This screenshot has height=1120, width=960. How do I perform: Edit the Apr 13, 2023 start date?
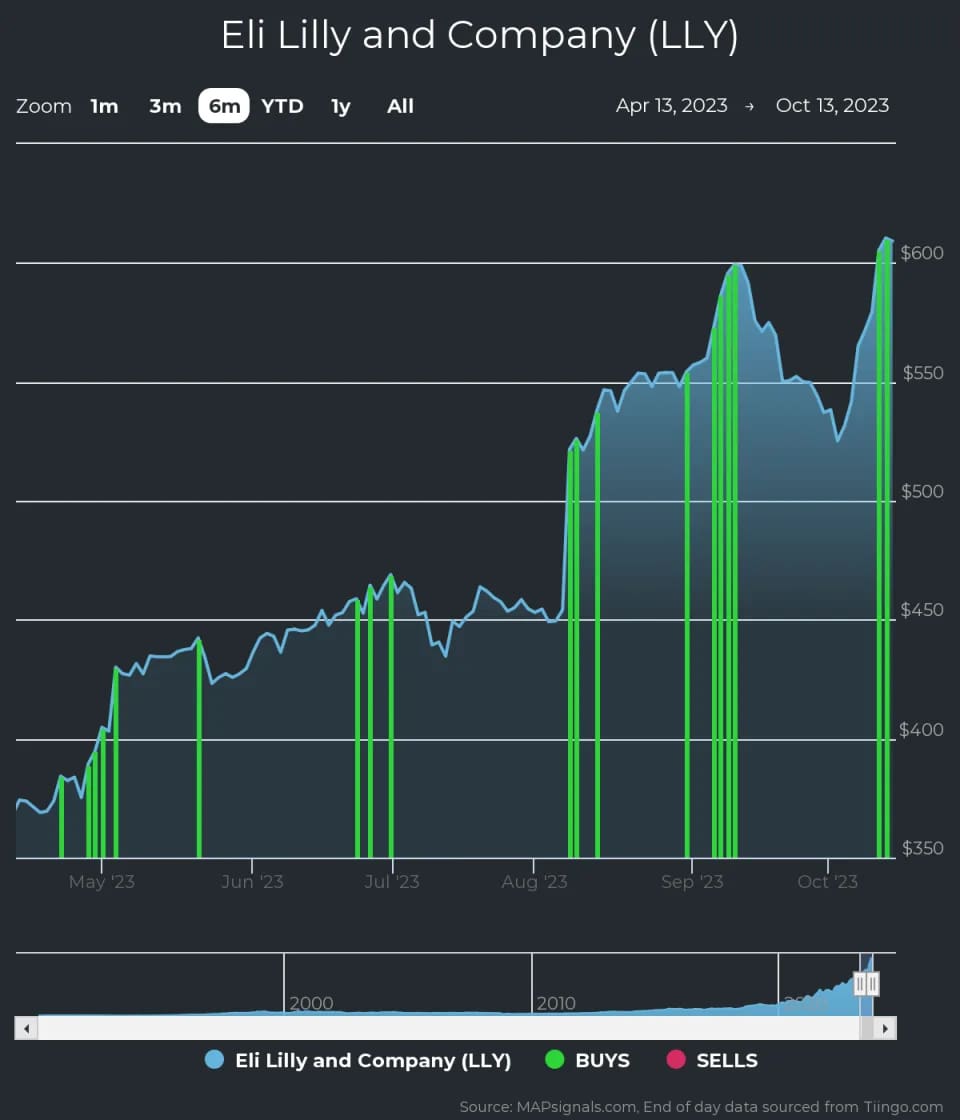(x=671, y=106)
